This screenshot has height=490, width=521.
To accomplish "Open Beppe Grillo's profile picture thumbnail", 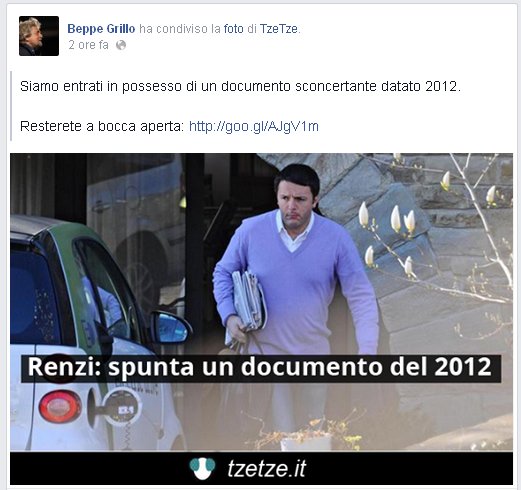I will pyautogui.click(x=39, y=36).
